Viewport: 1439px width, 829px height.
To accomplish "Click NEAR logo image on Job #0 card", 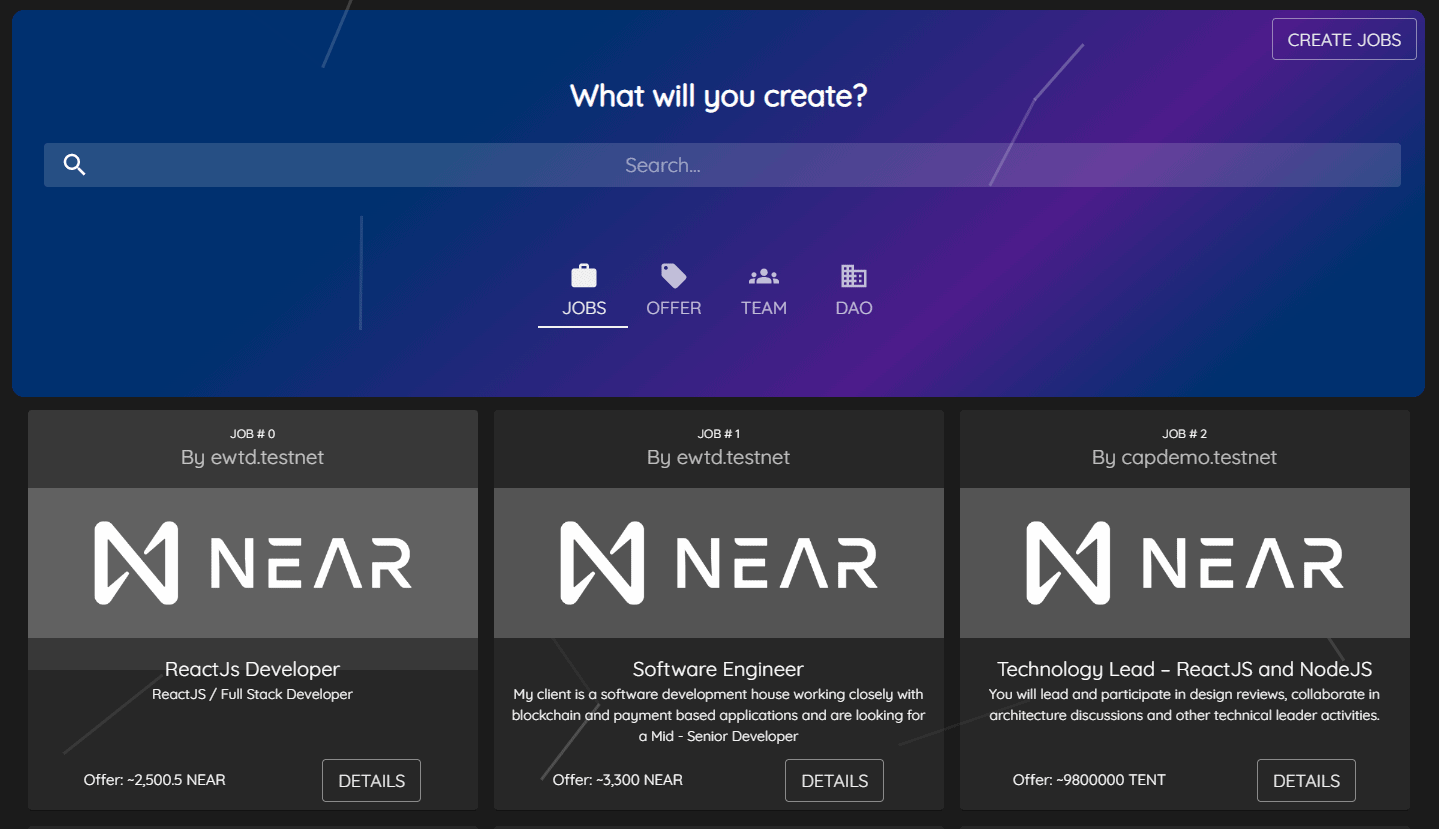I will pos(253,563).
